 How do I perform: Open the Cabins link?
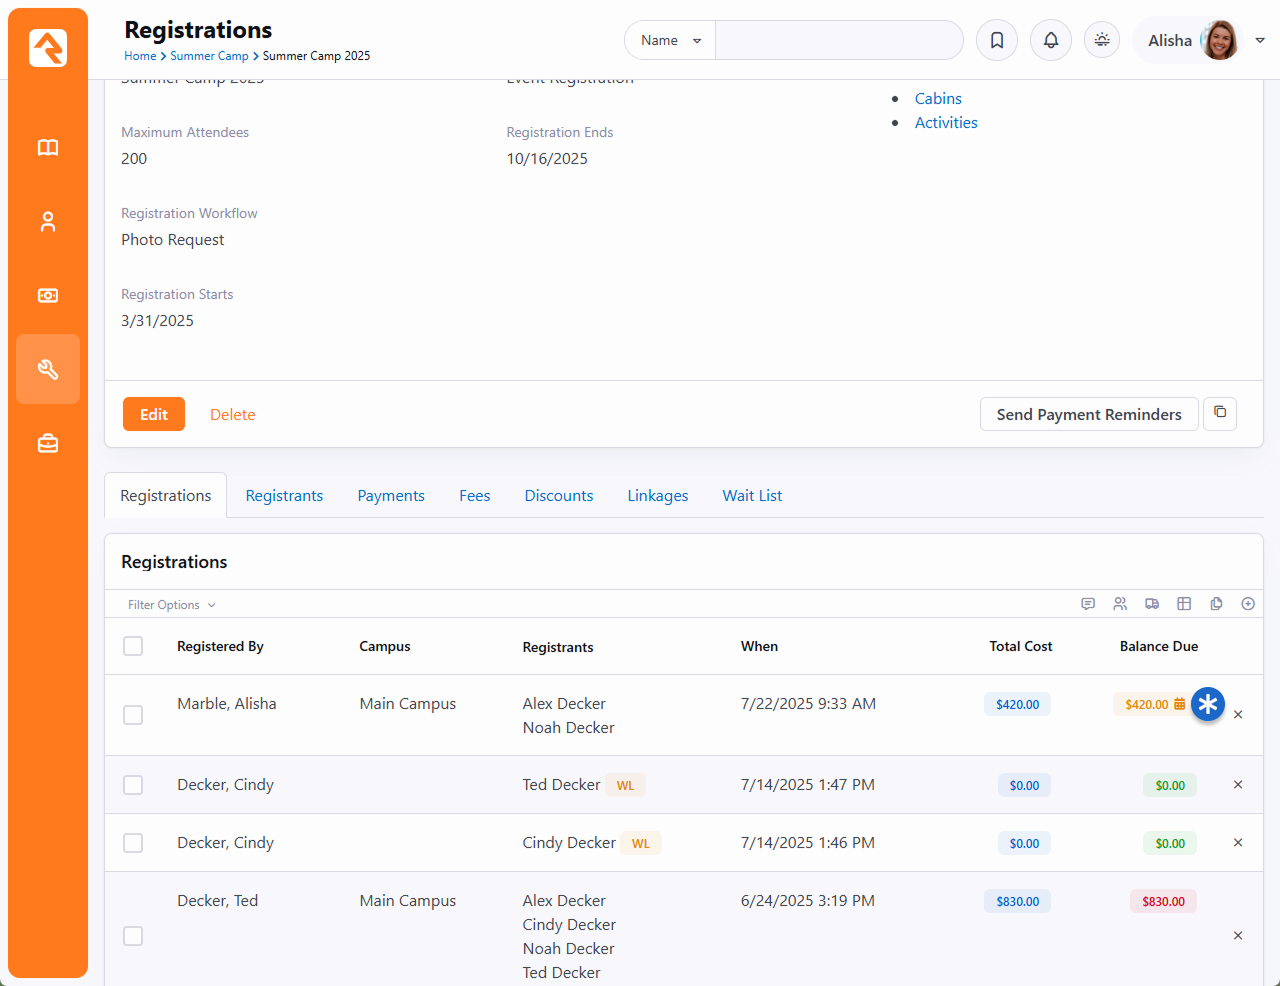click(x=938, y=98)
